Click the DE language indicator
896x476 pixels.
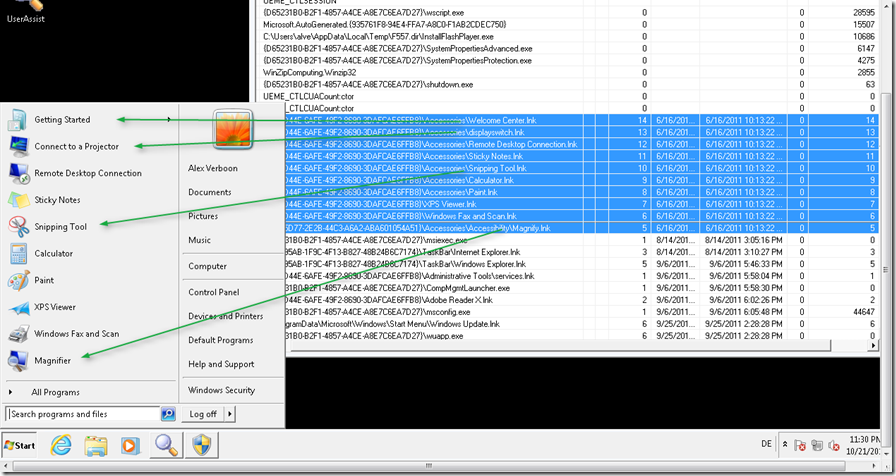click(766, 444)
